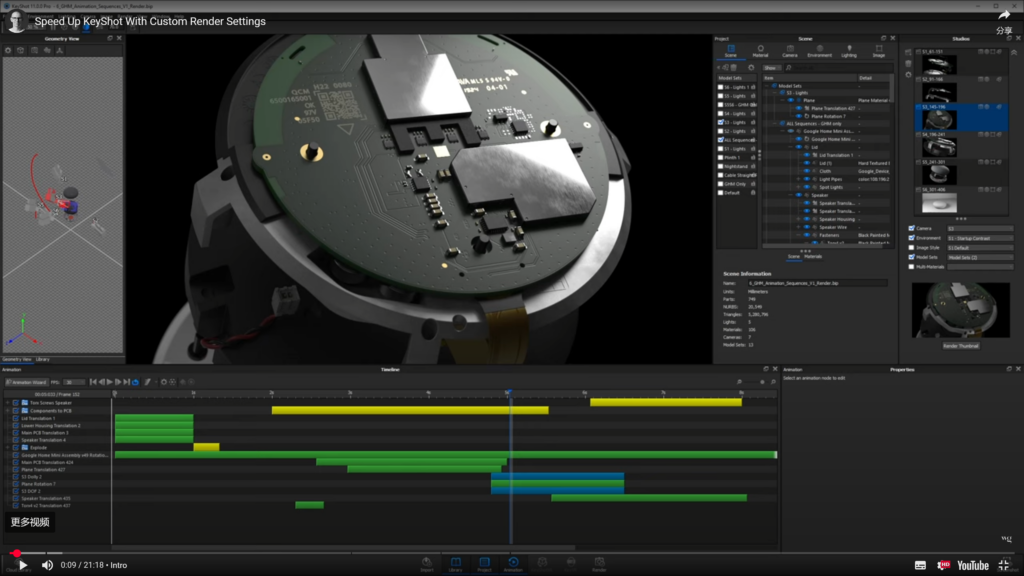Select studio thumbnail S6_301-406
Image resolution: width=1024 pixels, height=576 pixels.
click(939, 202)
